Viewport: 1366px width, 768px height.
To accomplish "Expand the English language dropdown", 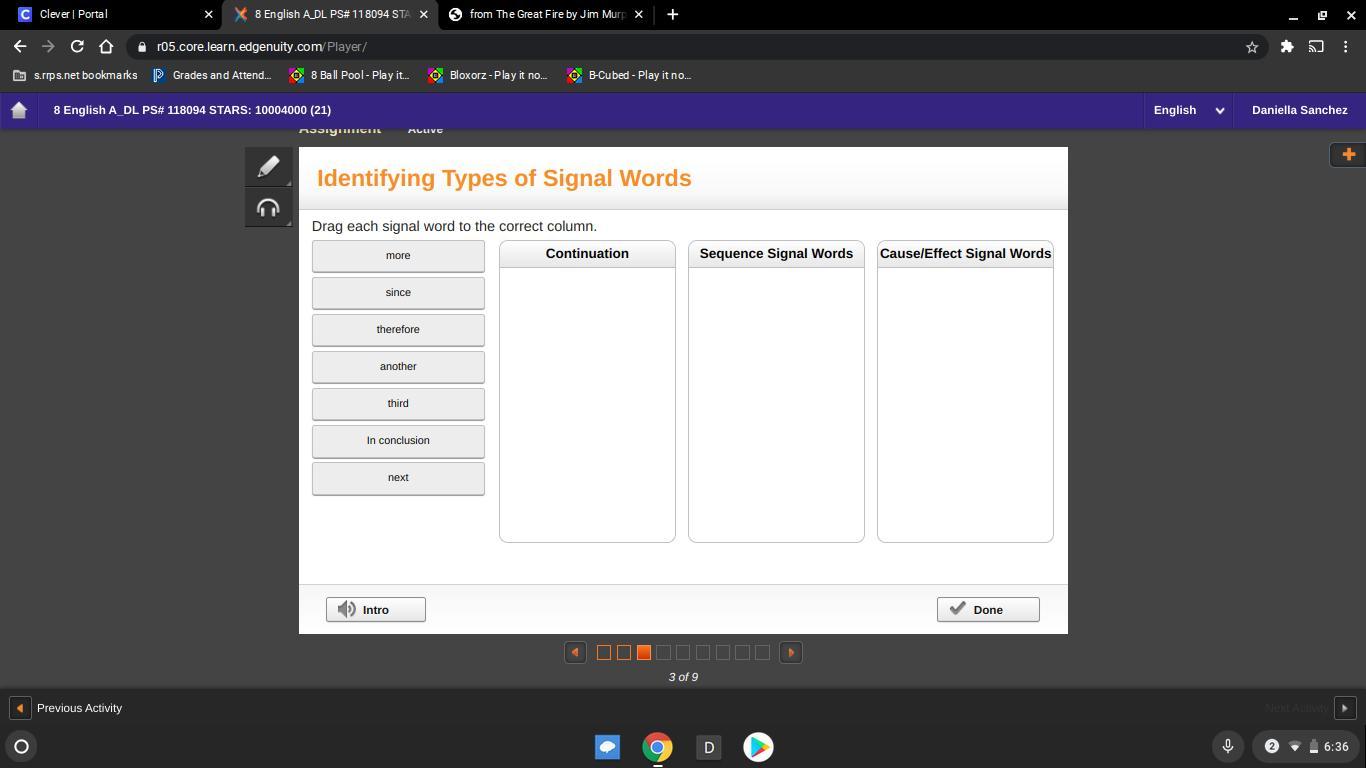I will [1188, 110].
